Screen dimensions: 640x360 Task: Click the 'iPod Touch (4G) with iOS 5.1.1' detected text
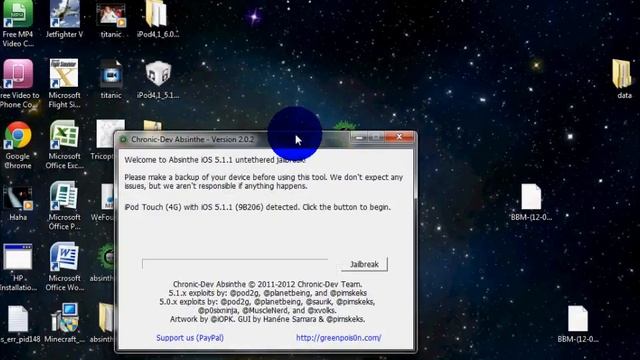click(258, 207)
